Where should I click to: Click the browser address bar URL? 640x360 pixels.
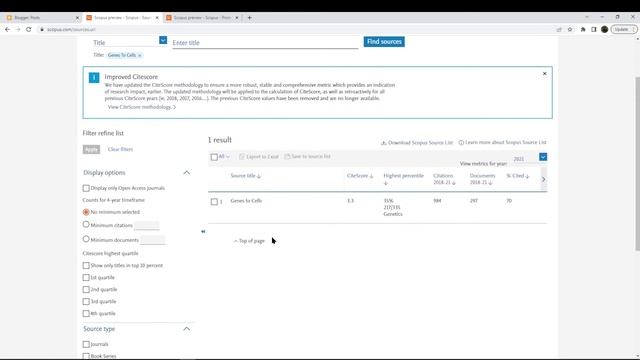pos(71,30)
